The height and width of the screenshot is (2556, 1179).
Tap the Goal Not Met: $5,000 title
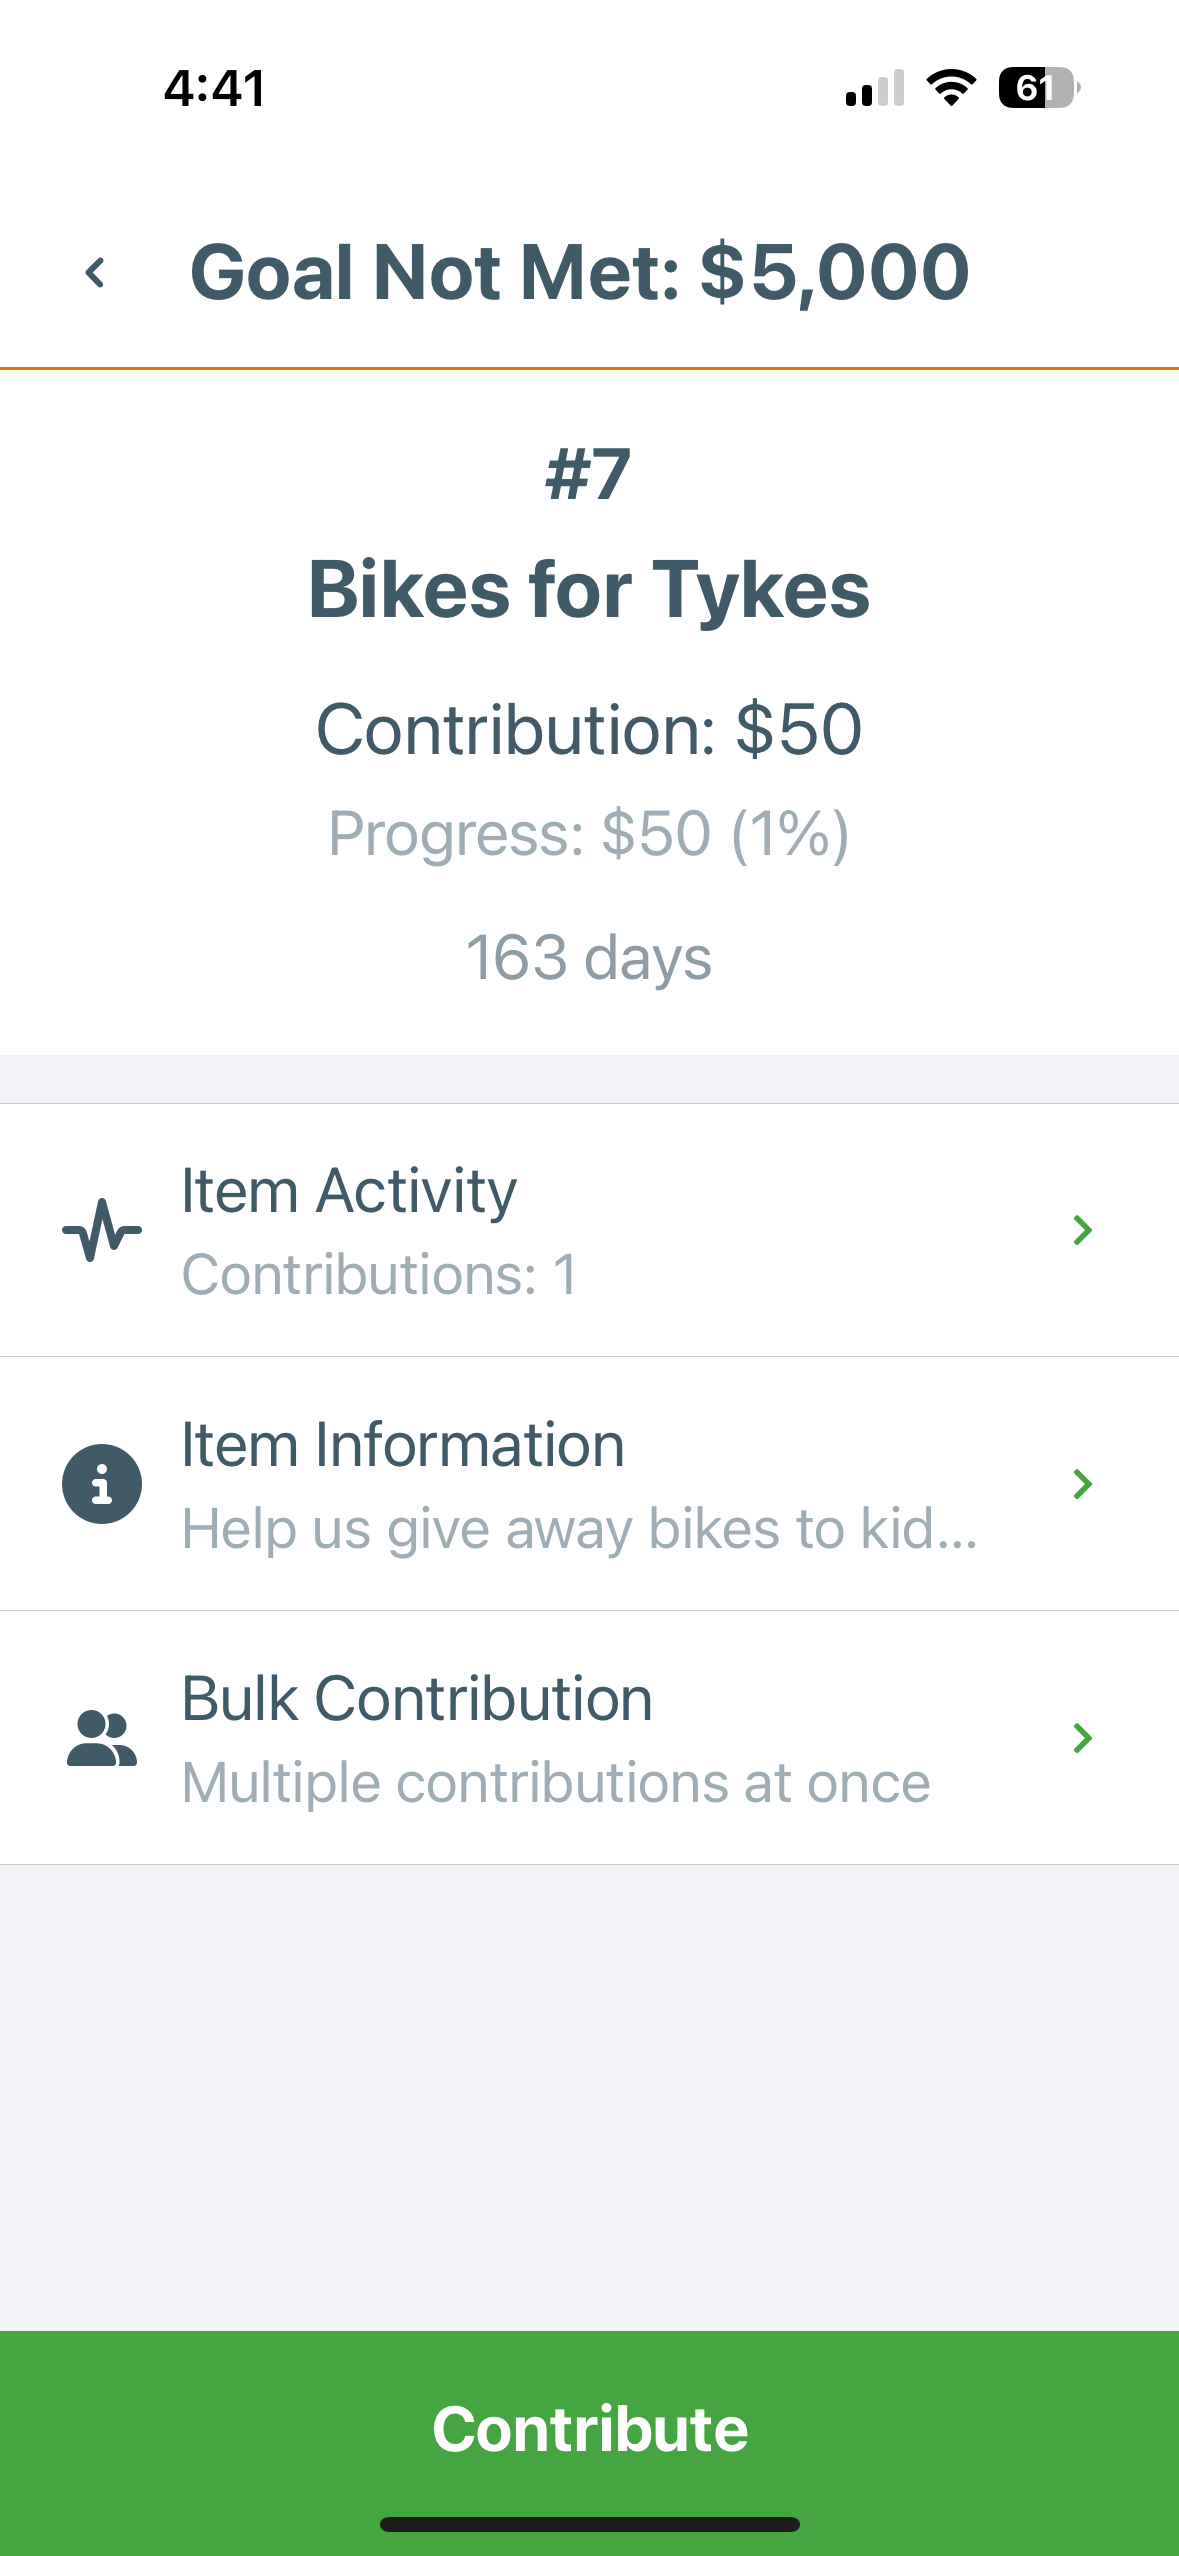pyautogui.click(x=580, y=272)
